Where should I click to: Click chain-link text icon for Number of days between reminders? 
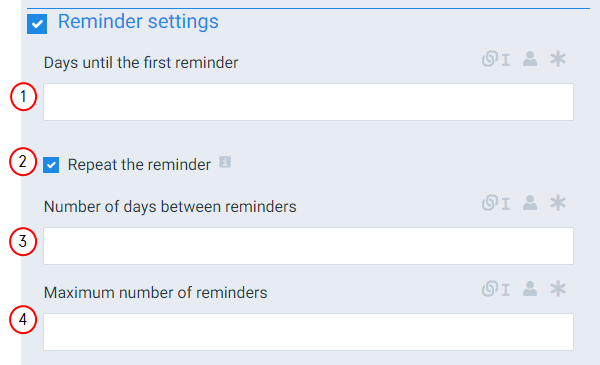click(496, 203)
